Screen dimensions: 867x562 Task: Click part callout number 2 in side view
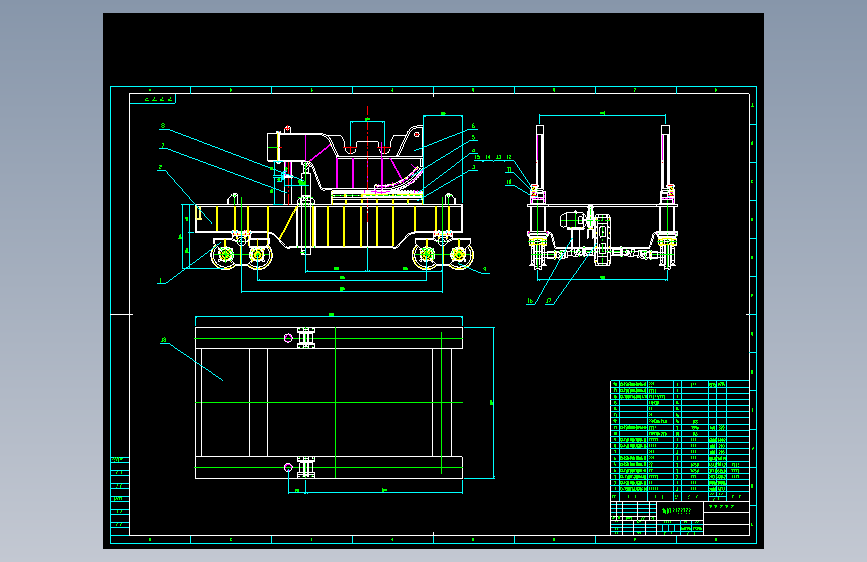point(160,167)
